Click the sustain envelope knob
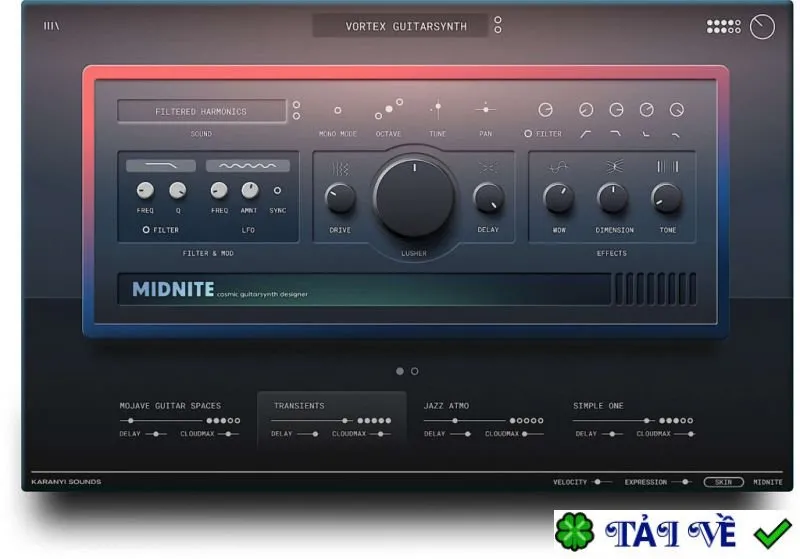800x559 pixels. click(x=646, y=110)
